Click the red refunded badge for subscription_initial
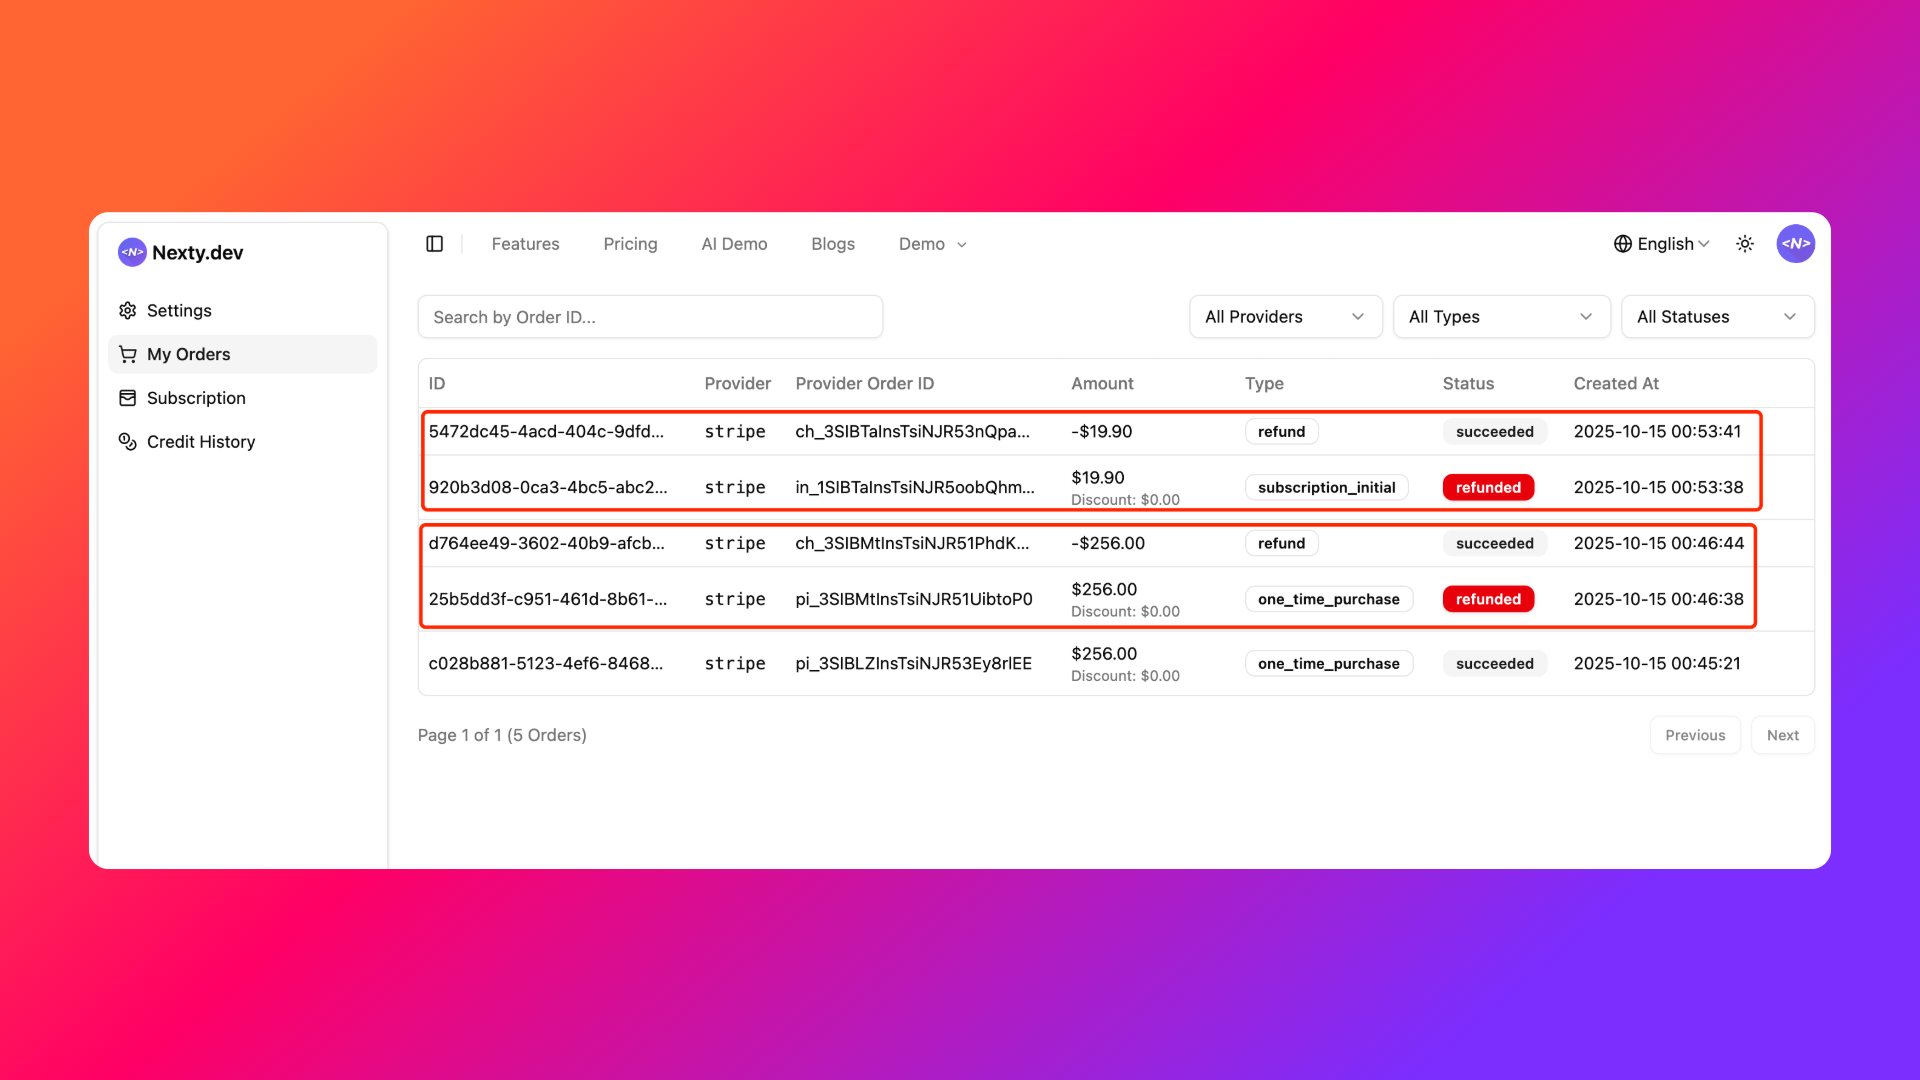The image size is (1920, 1080). coord(1488,487)
